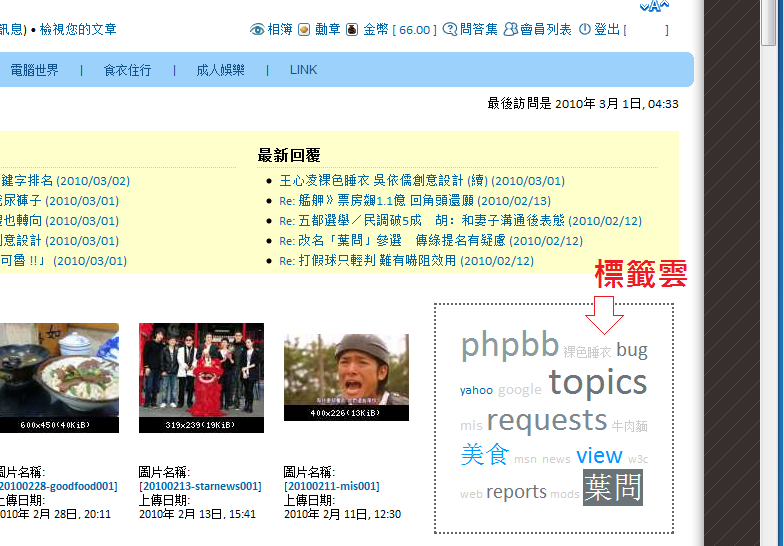Open the 電腦世界 navigation item

tap(34, 70)
